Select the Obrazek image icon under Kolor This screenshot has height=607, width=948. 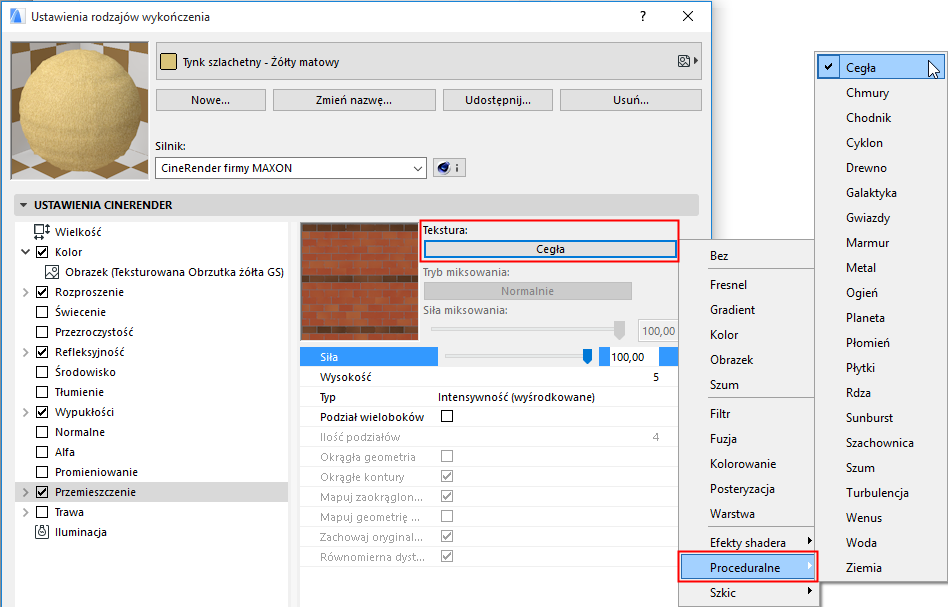(x=52, y=272)
